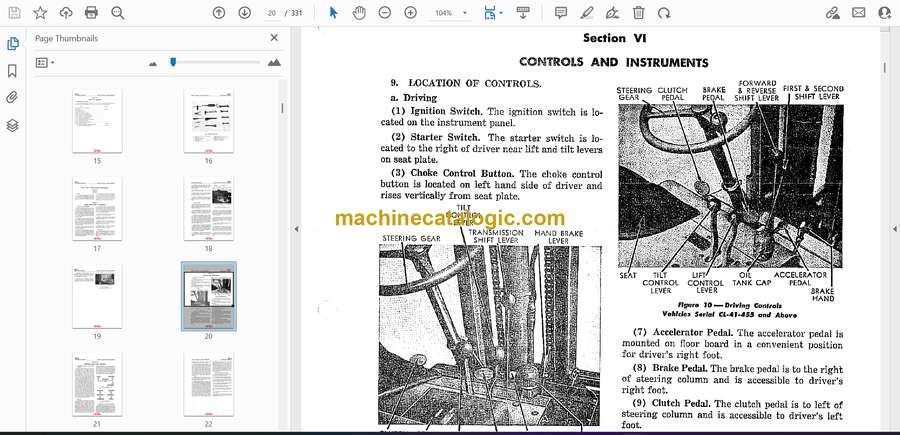Select the page 21 thumbnail
This screenshot has height=435, width=900.
coord(97,384)
